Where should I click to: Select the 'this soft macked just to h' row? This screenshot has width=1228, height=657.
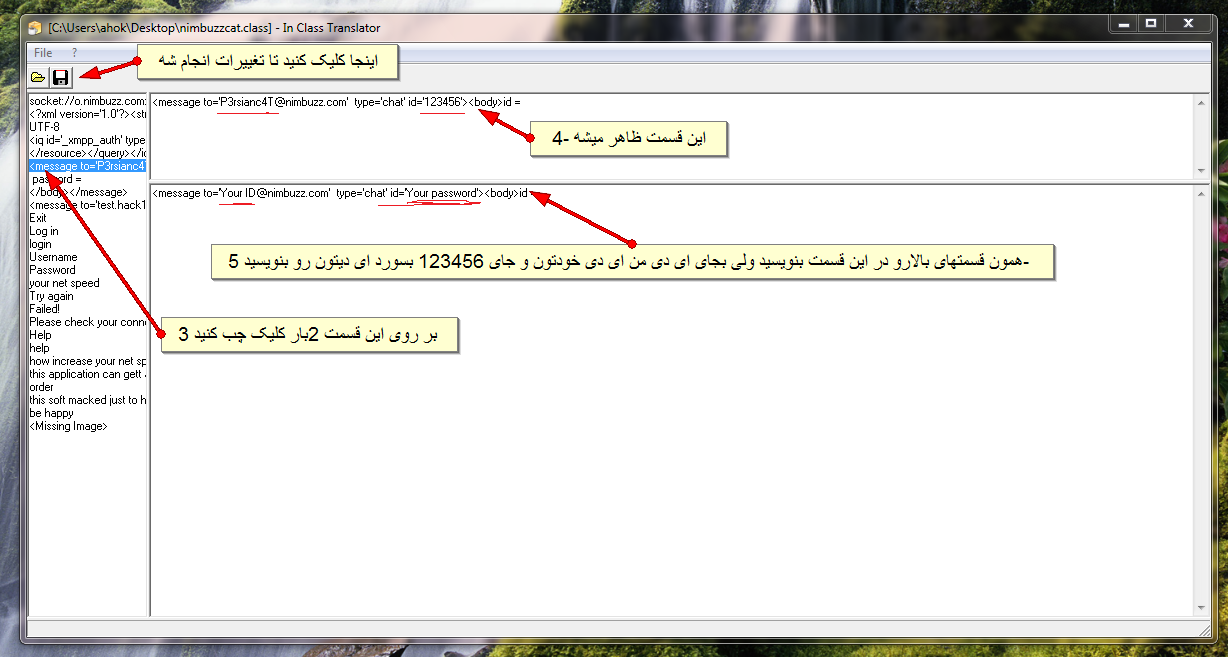click(x=88, y=400)
